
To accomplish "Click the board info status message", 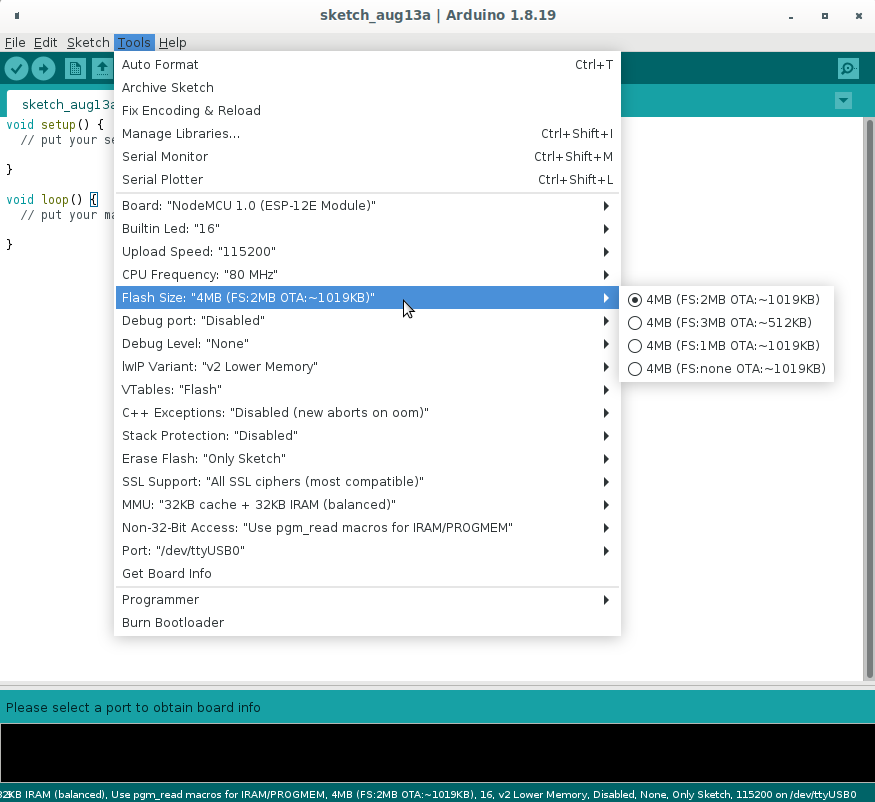I will click(x=133, y=707).
